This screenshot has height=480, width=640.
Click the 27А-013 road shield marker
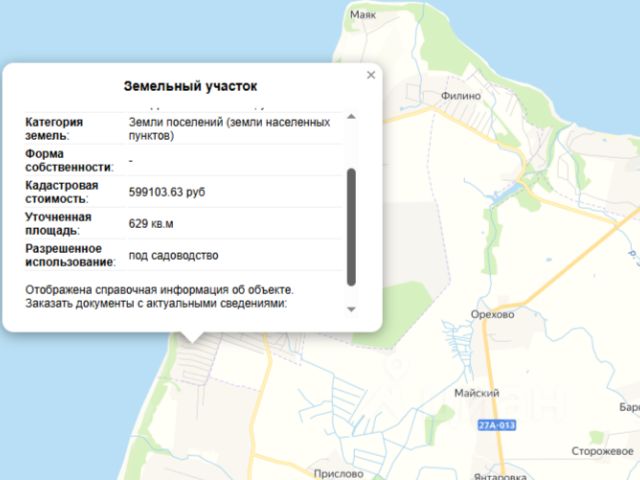coord(496,425)
